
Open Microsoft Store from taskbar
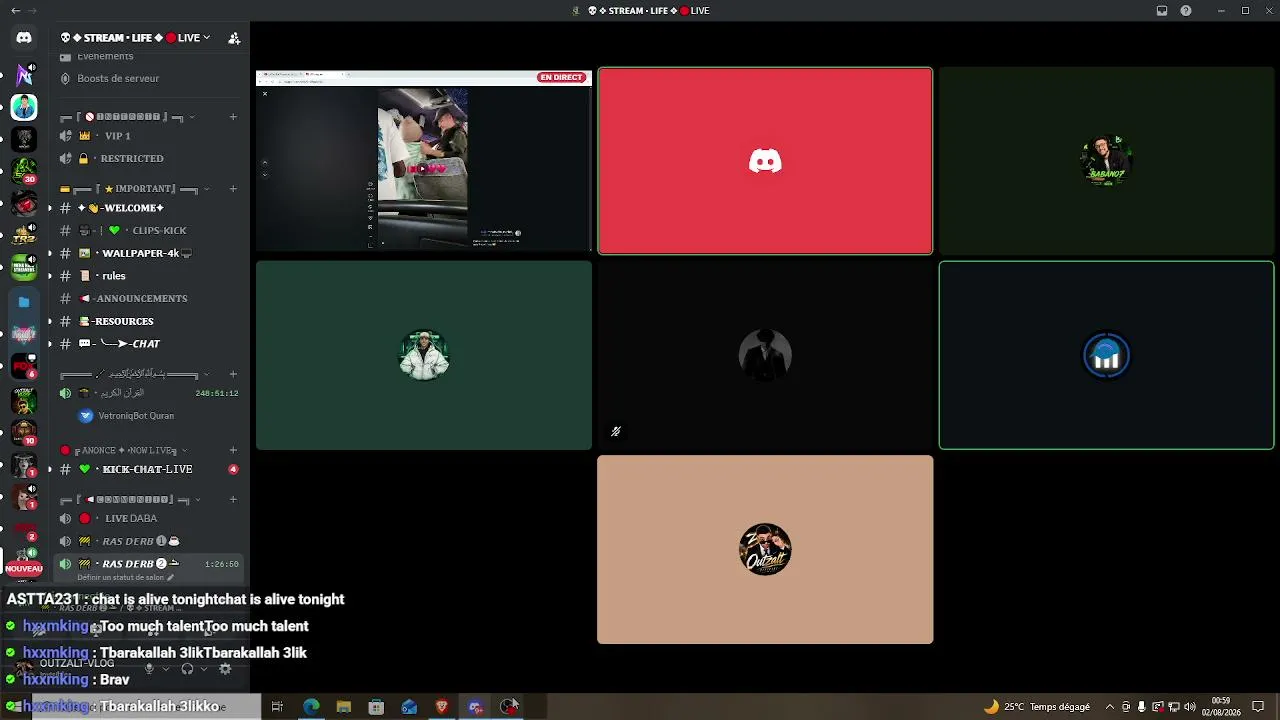[376, 707]
